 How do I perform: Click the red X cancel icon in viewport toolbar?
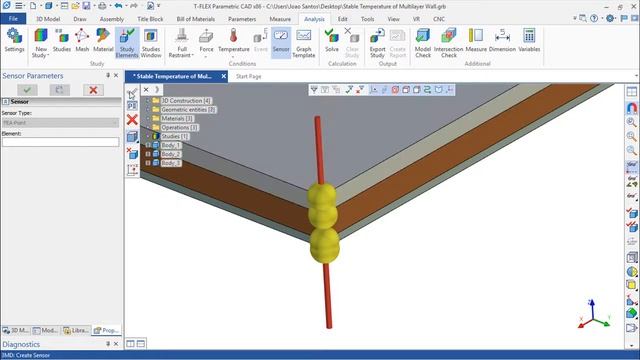pyautogui.click(x=132, y=120)
